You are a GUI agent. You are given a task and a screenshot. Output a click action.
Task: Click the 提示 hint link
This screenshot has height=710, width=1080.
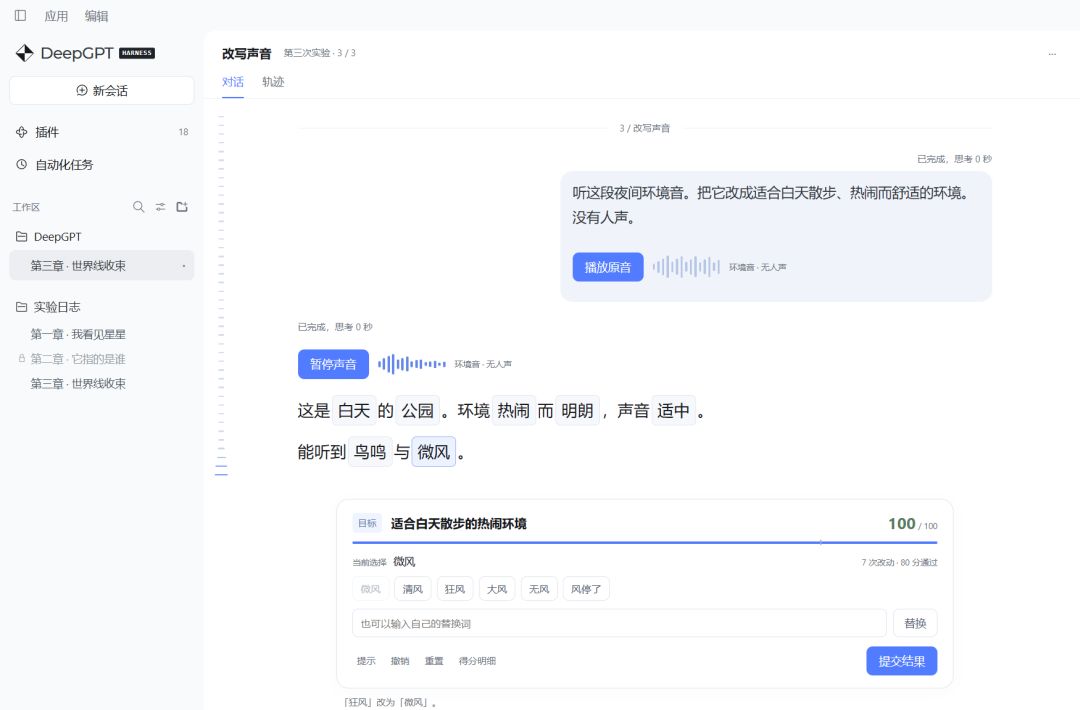[366, 661]
